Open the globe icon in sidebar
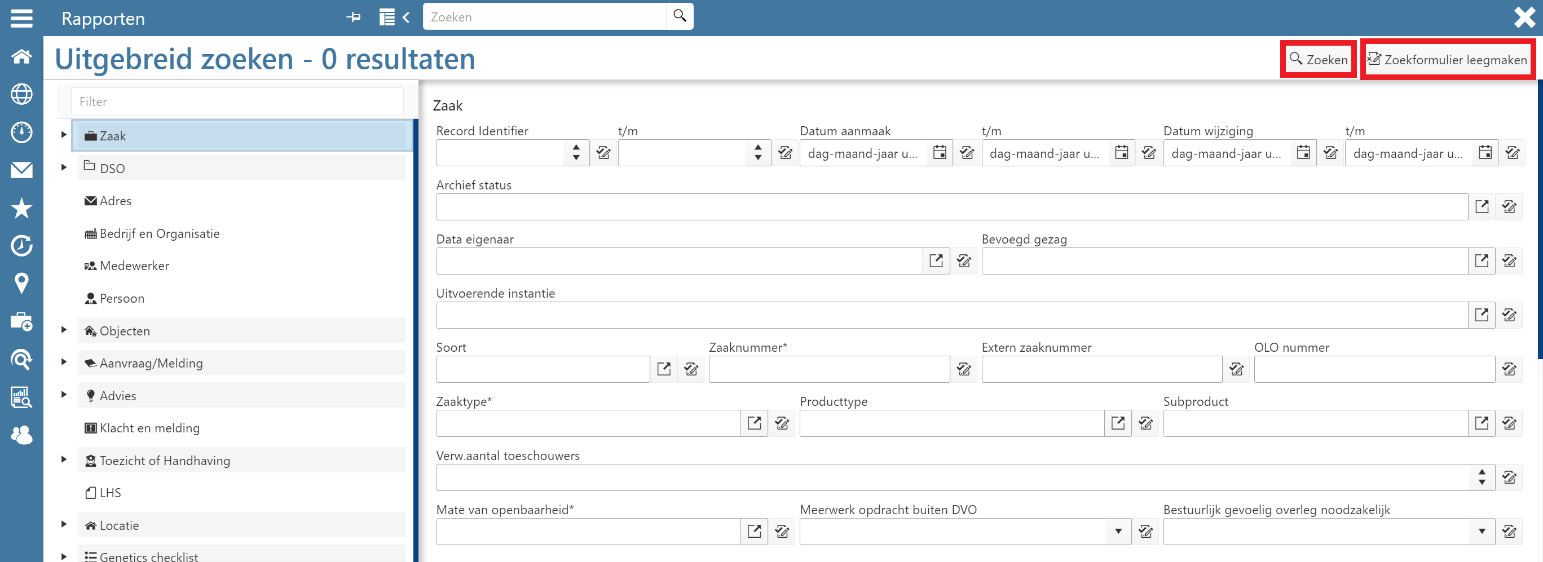Image resolution: width=1543 pixels, height=562 pixels. [x=21, y=94]
